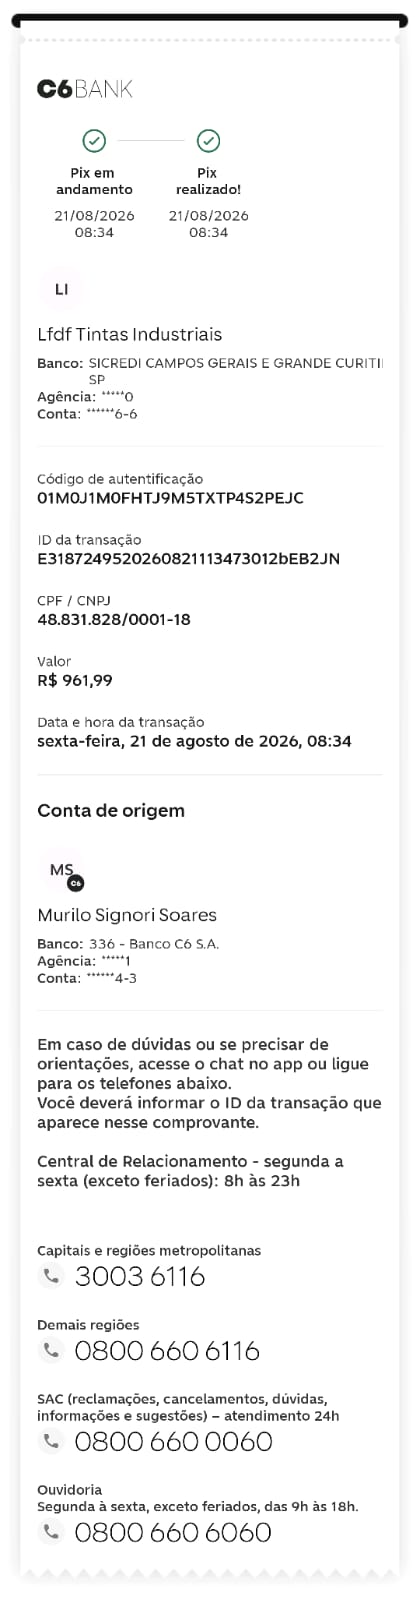The width and height of the screenshot is (420, 1600).
Task: Click the recipient name Lfdf Tintas Industriais
Action: pos(129,335)
